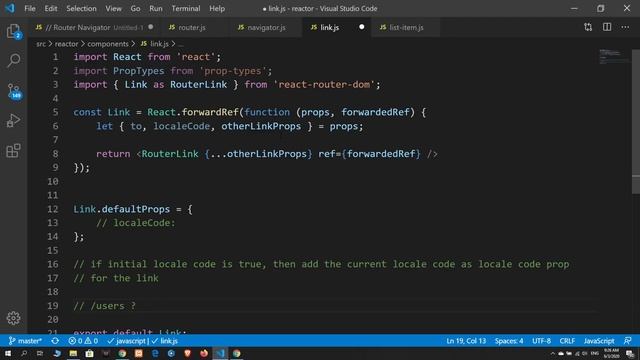Screen dimensions: 640x360
Task: Click the link.js status bar check item
Action: click(165, 341)
